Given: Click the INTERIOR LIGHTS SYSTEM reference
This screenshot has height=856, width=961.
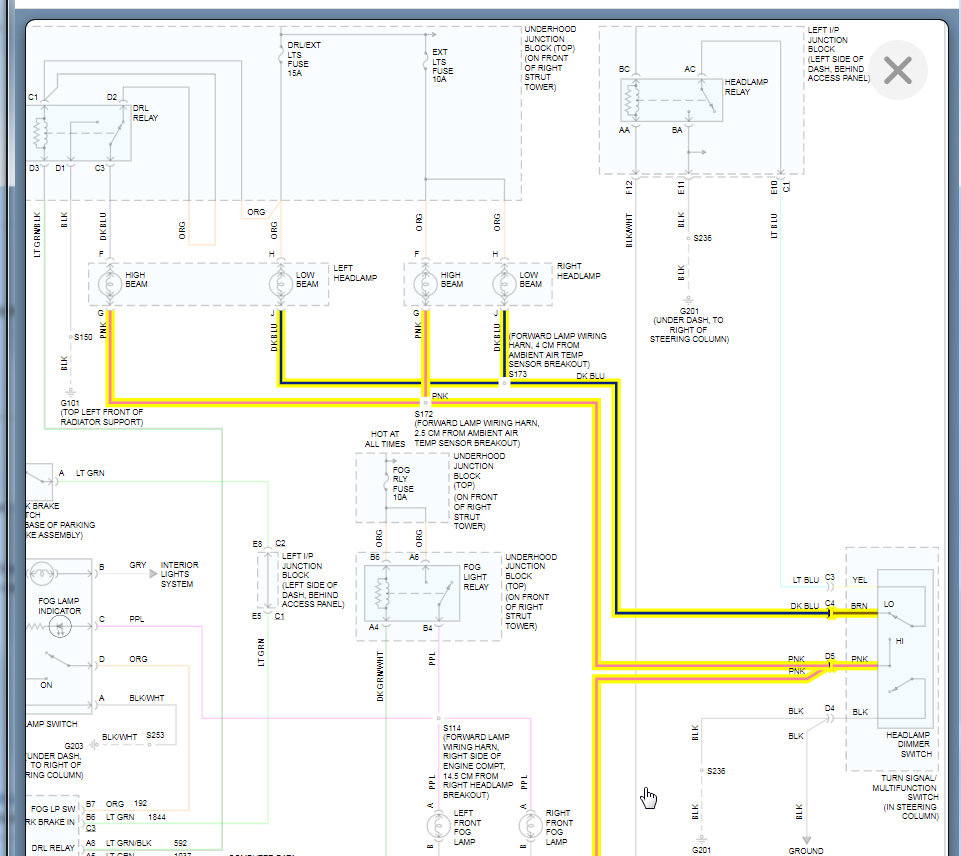Looking at the screenshot, I should [x=179, y=574].
